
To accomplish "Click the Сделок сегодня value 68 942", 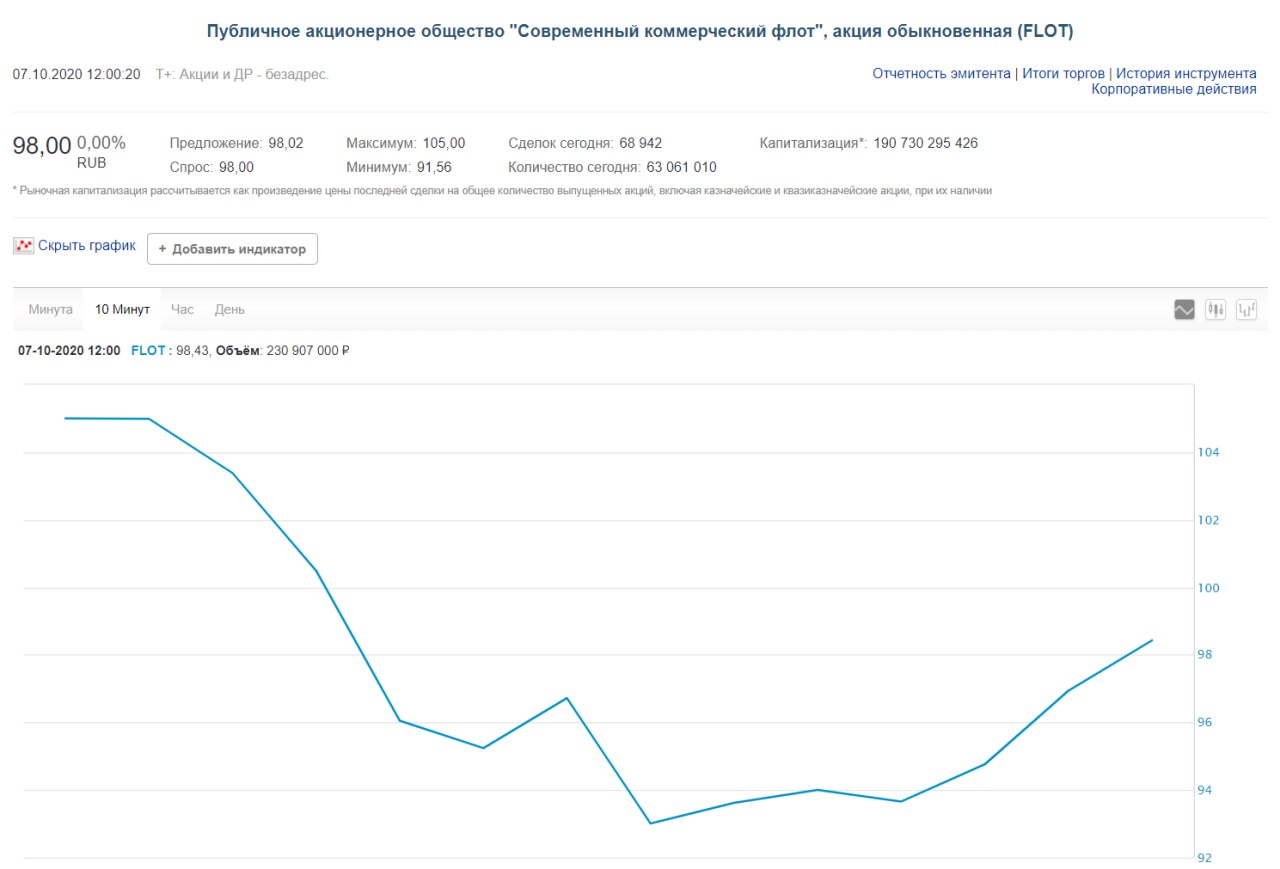I will 640,143.
